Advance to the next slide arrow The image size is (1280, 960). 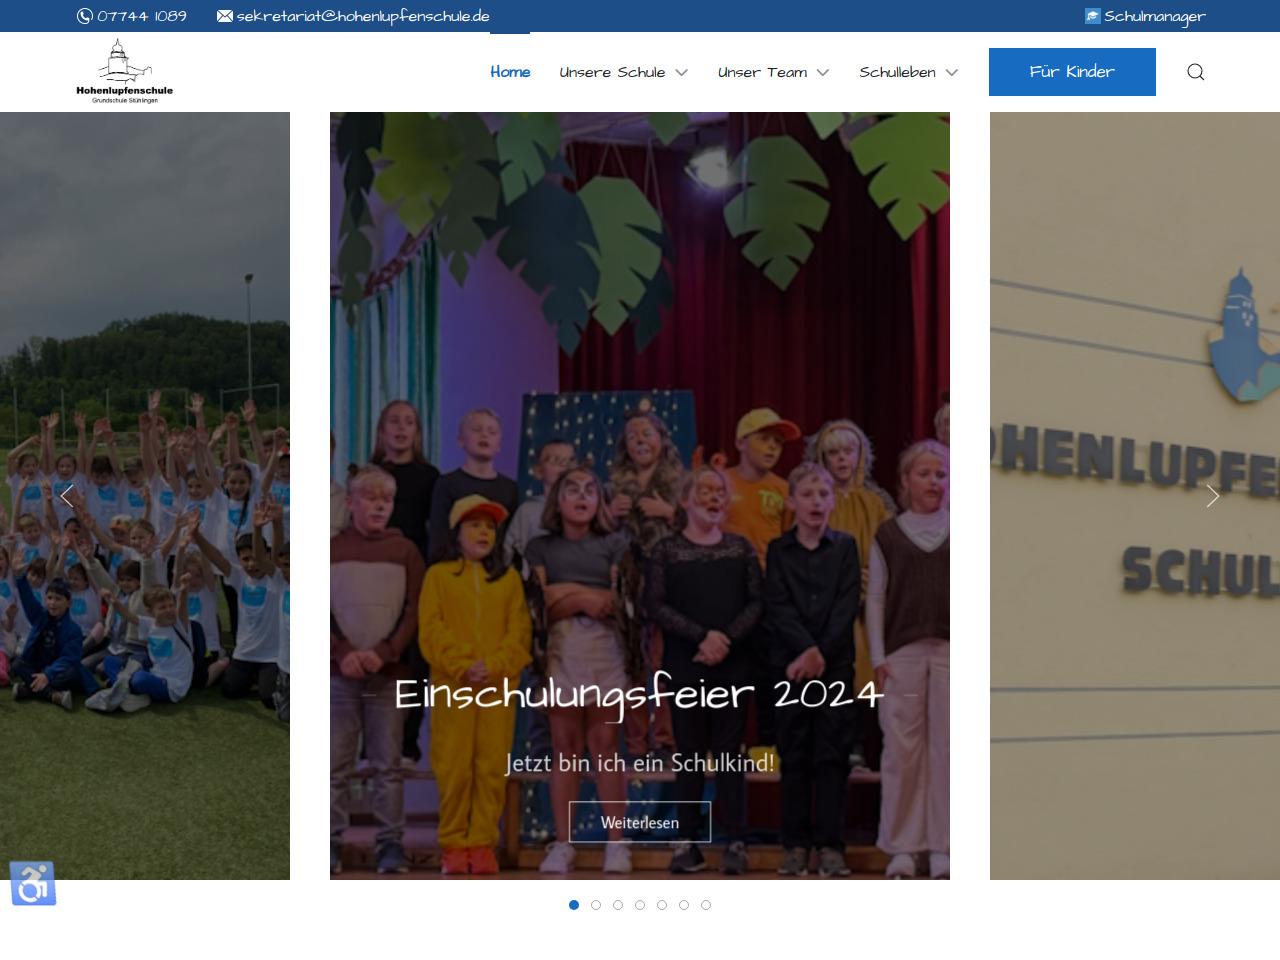[x=1212, y=496]
